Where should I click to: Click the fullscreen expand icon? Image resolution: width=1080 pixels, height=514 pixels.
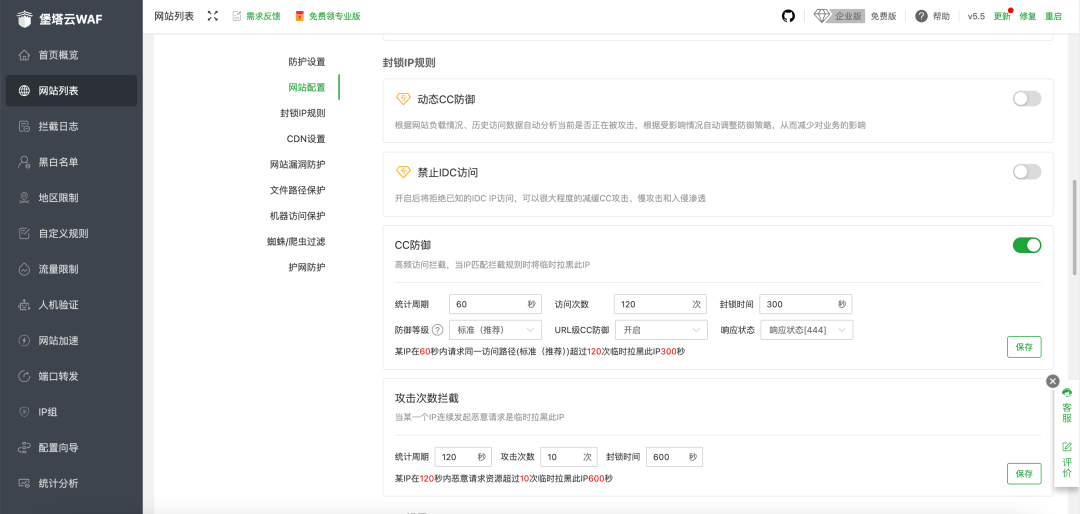coord(212,16)
